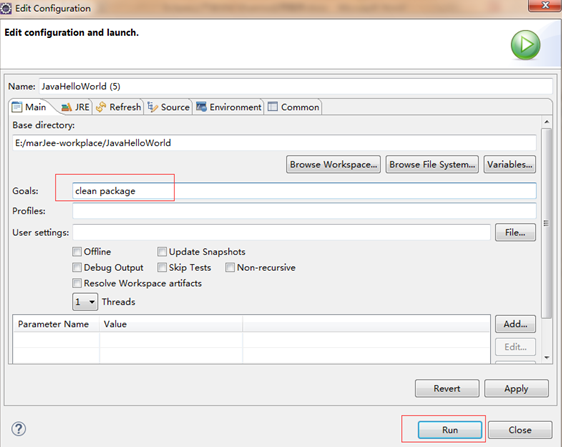Viewport: 562px width, 447px height.
Task: Open the Environment tab
Action: pyautogui.click(x=229, y=107)
